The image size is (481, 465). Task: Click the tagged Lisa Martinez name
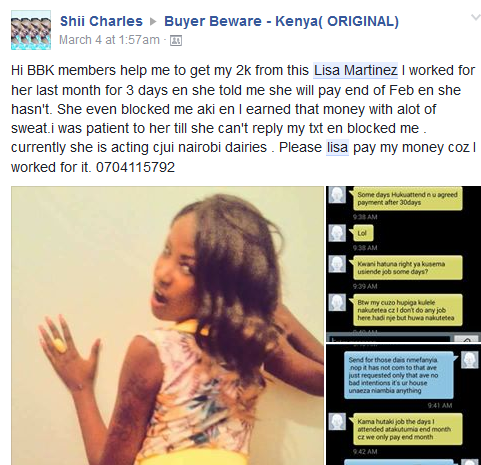coord(356,70)
